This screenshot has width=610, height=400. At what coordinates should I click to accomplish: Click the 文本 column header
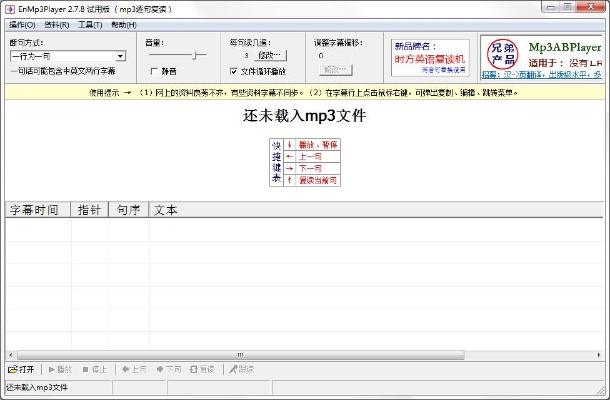[376, 210]
